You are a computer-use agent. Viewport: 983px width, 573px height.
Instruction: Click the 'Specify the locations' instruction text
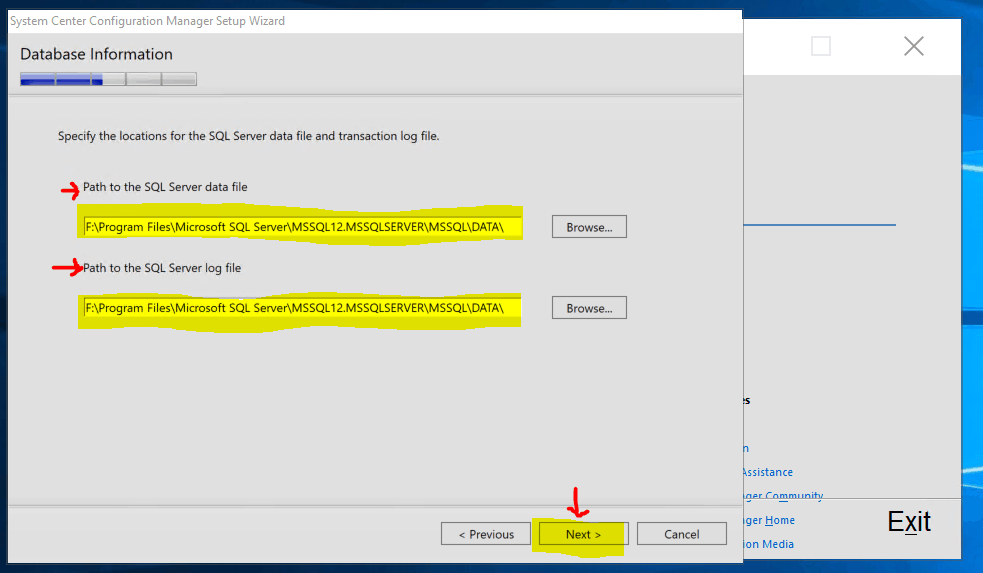pyautogui.click(x=249, y=136)
